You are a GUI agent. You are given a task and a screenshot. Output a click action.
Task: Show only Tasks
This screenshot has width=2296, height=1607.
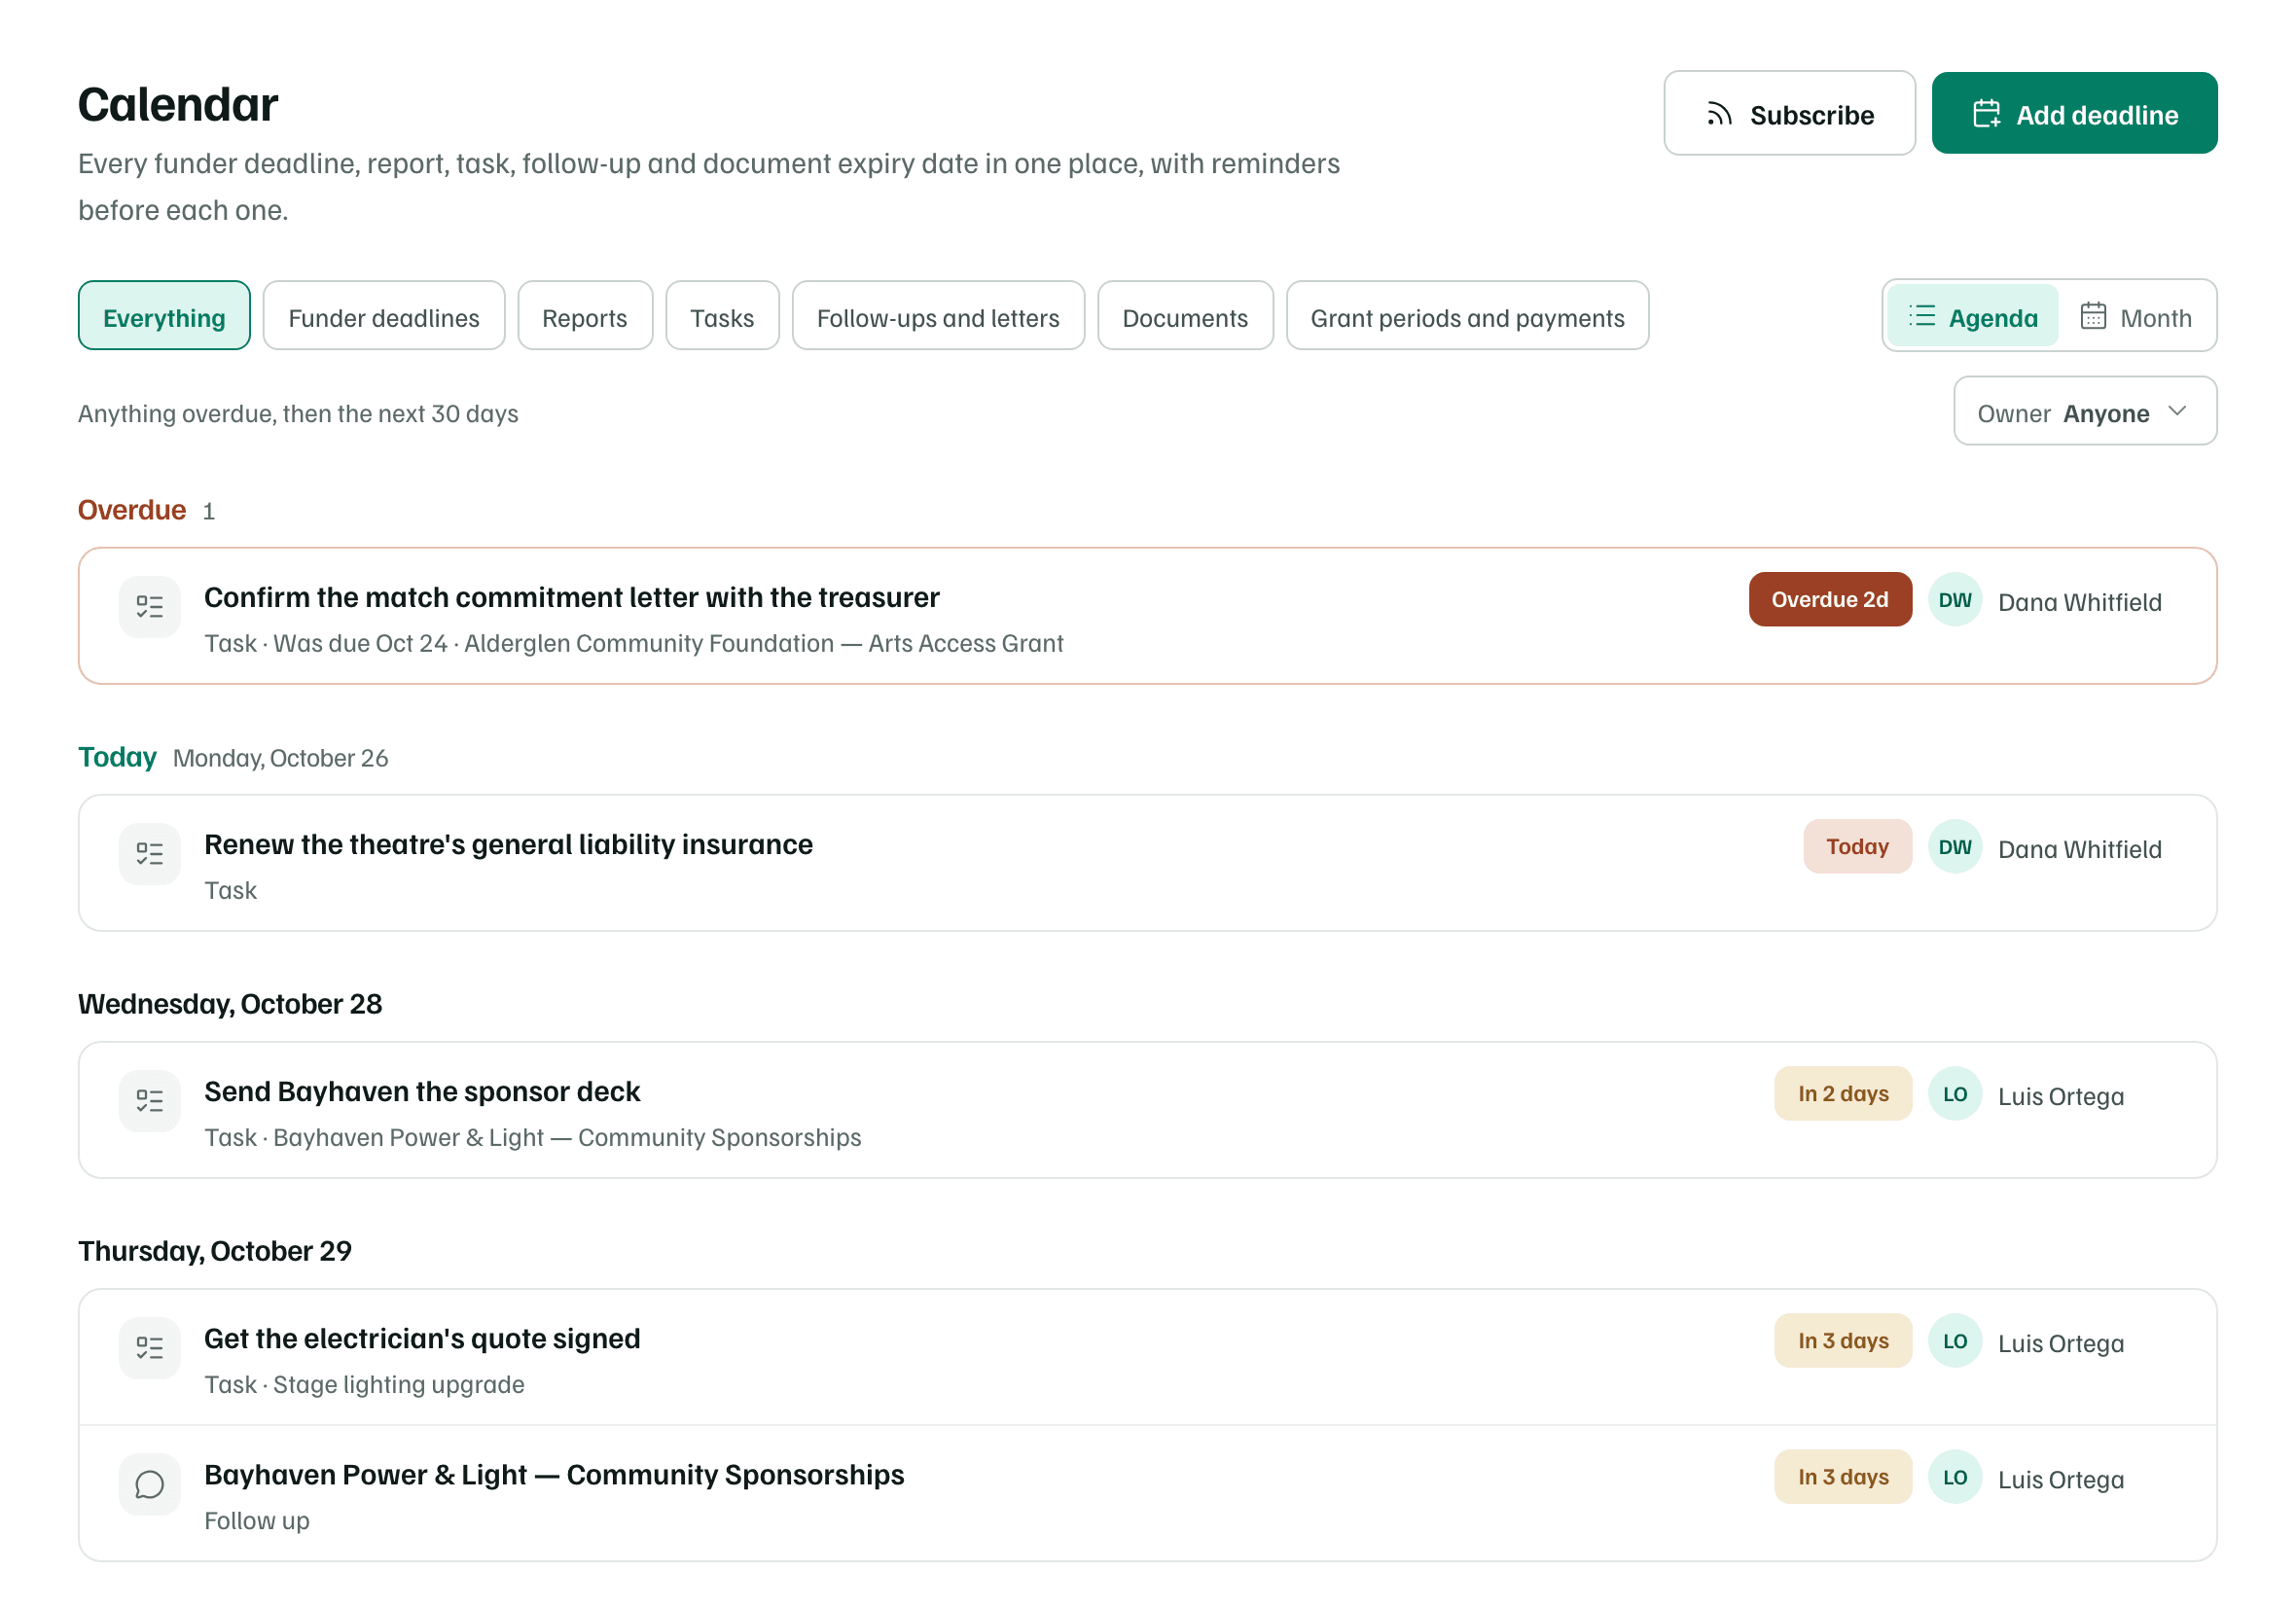(722, 316)
